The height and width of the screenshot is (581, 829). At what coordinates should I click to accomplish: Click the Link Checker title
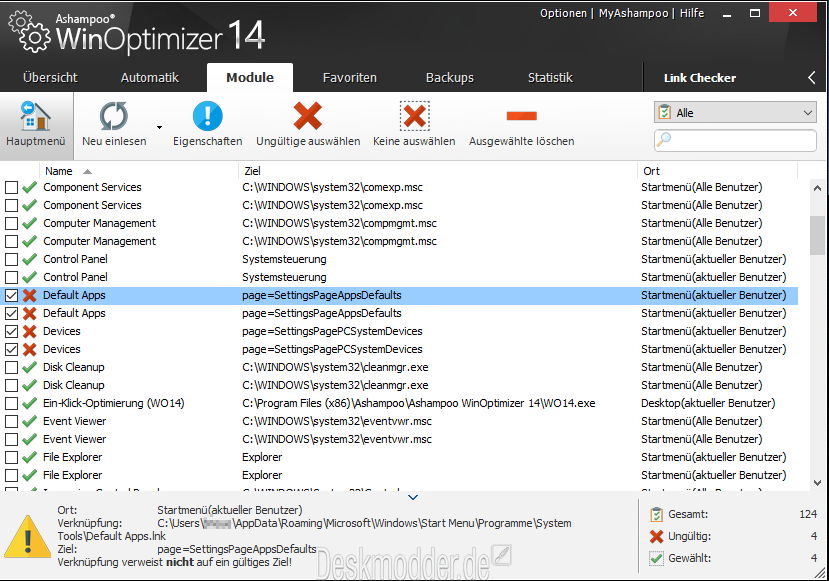[700, 78]
